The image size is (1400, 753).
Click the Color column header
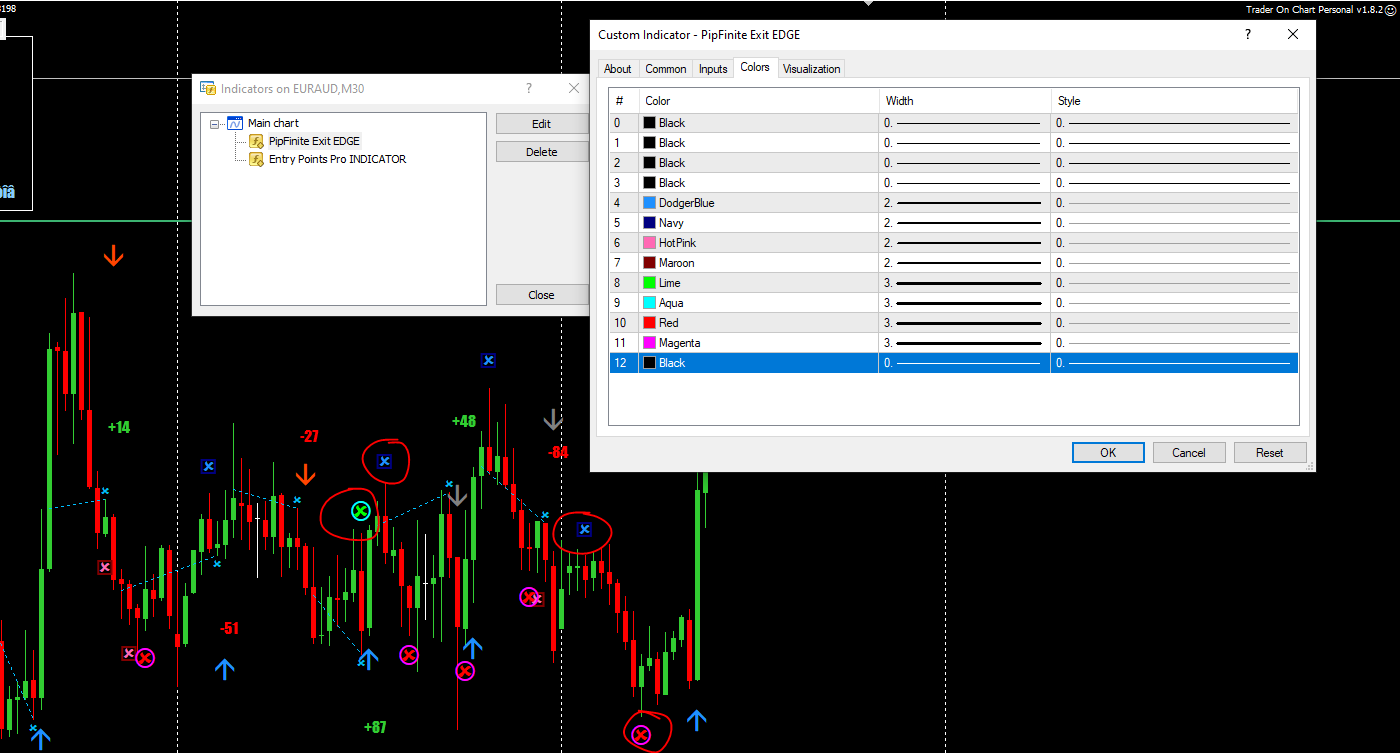(759, 101)
